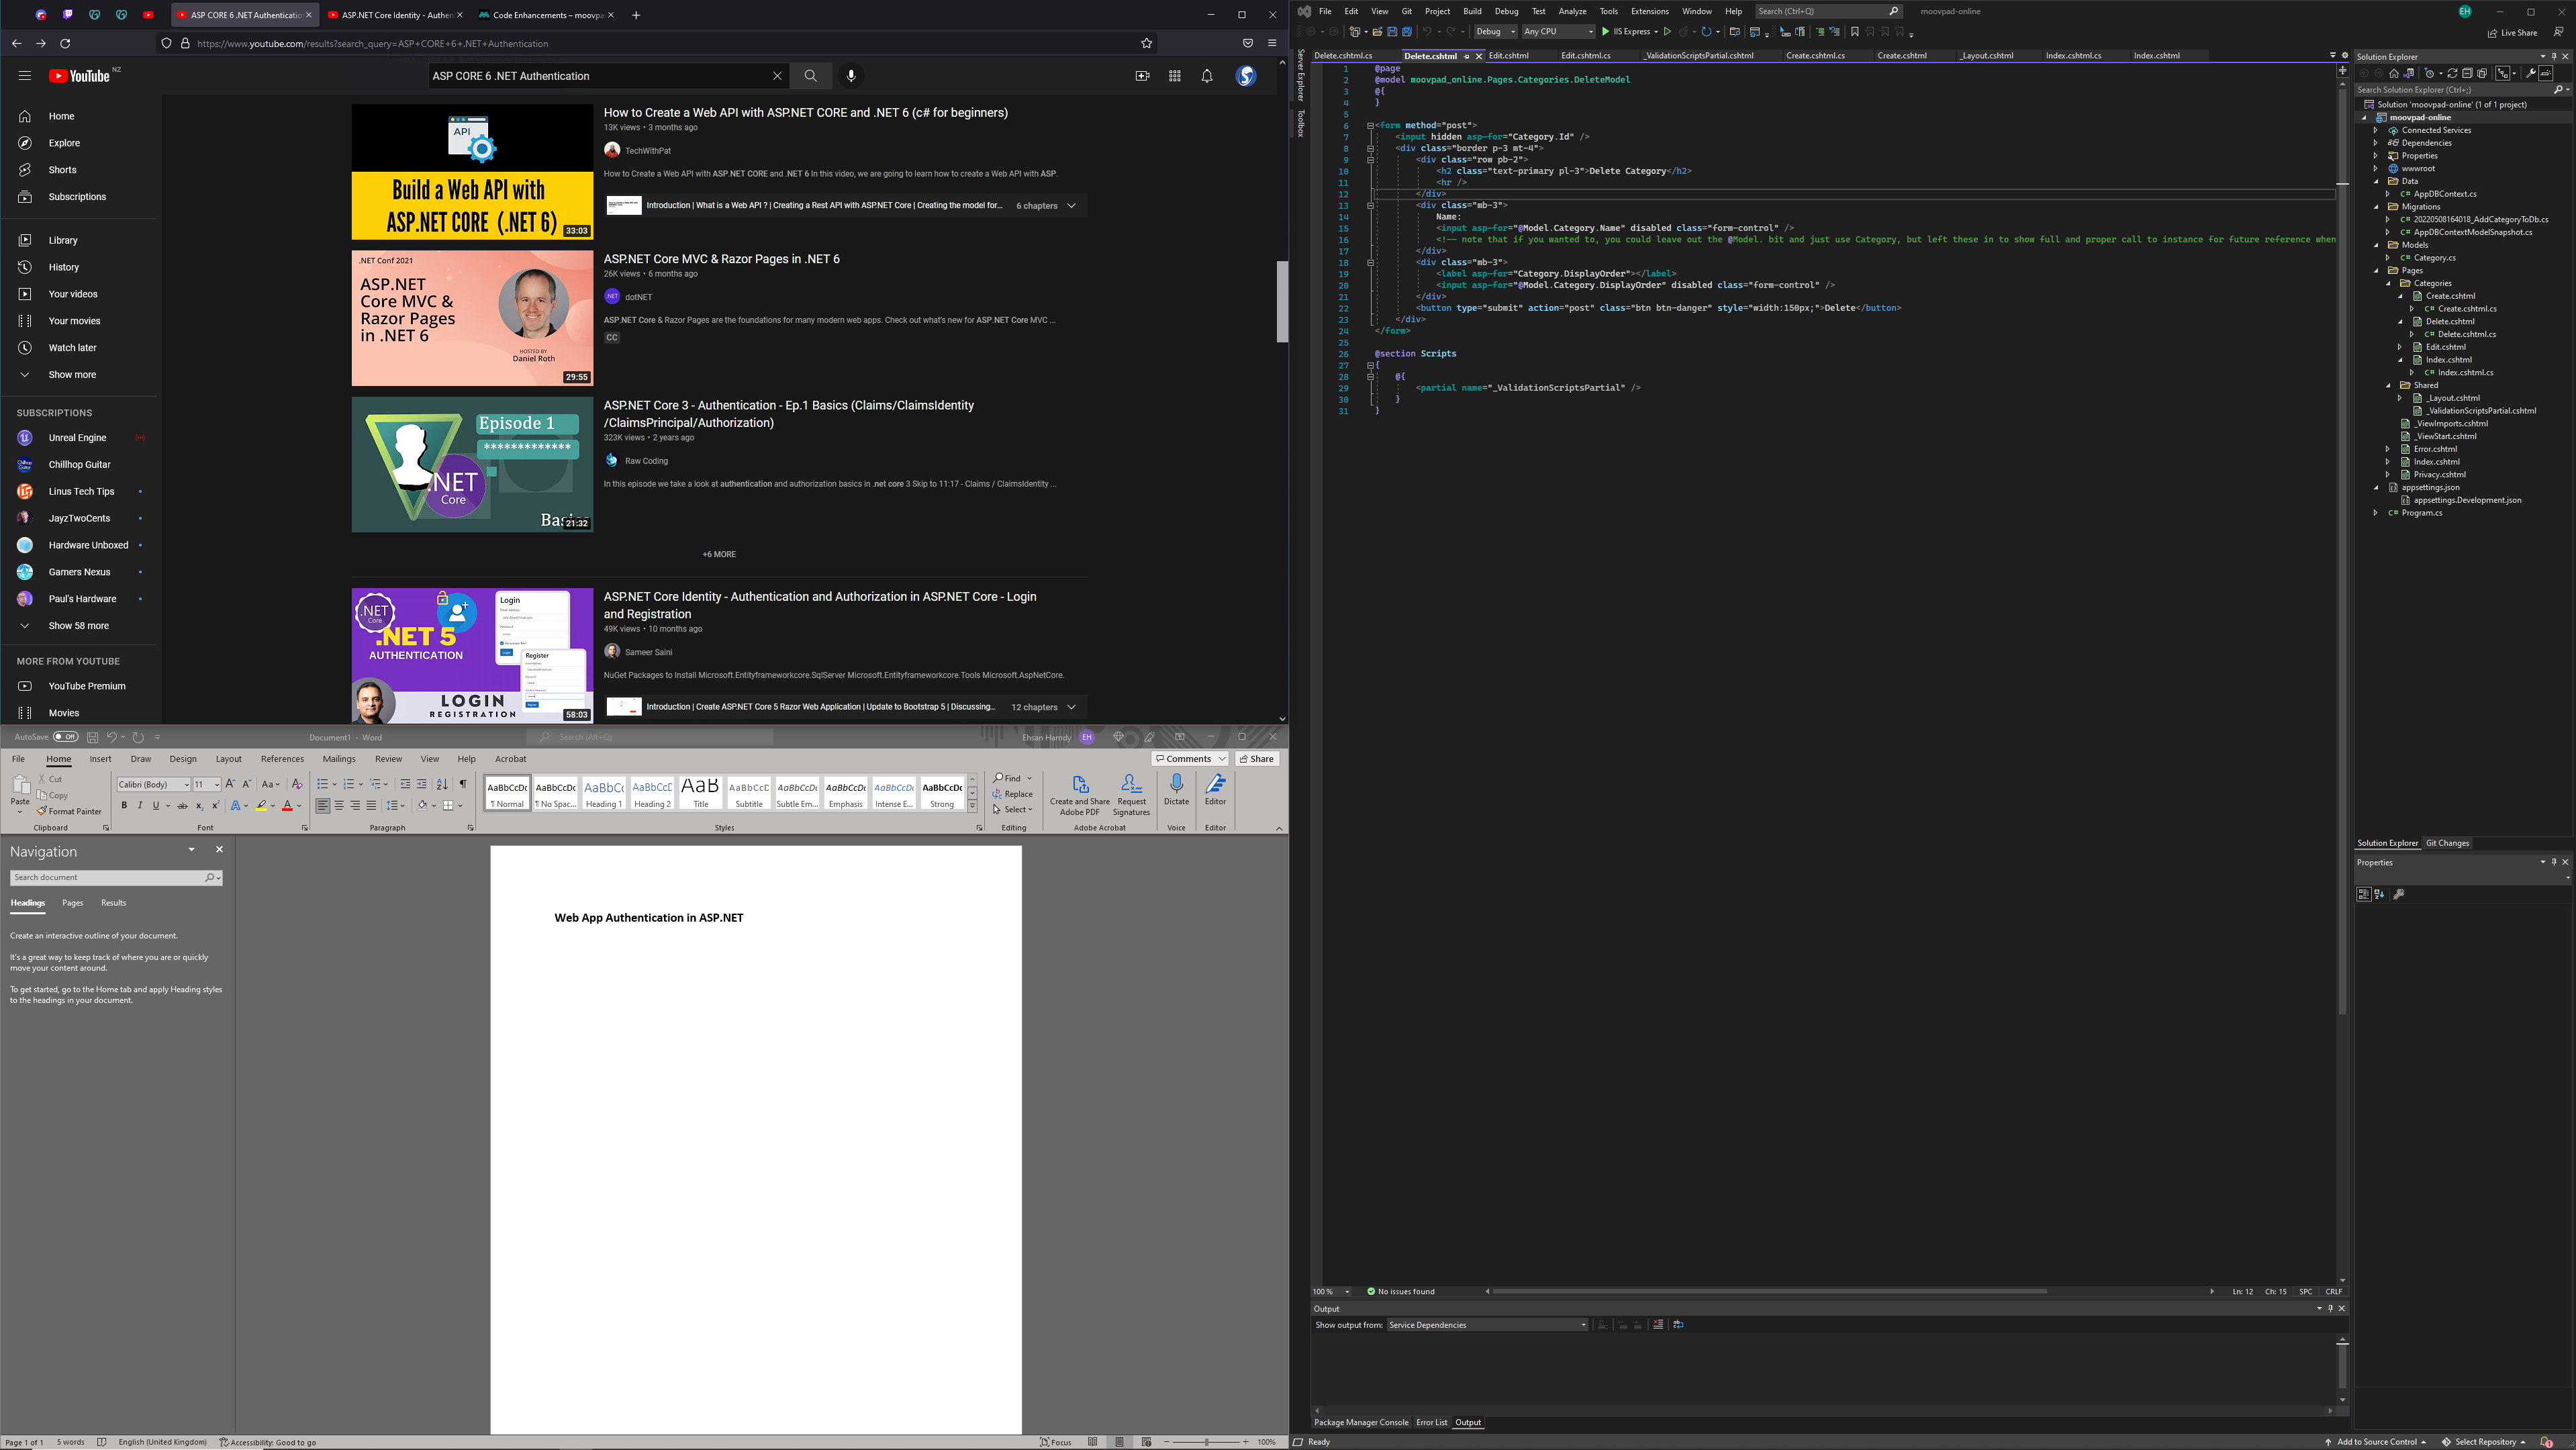Toggle Show/Hide paragraph marks in Word
This screenshot has height=1450, width=2576.
pyautogui.click(x=462, y=784)
